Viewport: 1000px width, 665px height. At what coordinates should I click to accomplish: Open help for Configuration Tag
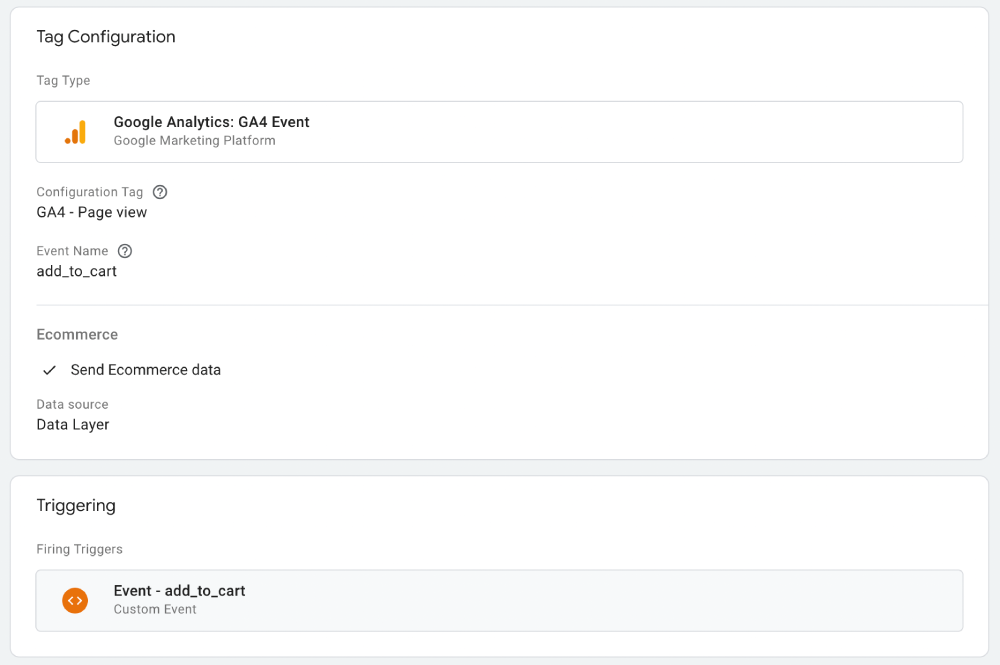click(x=160, y=192)
